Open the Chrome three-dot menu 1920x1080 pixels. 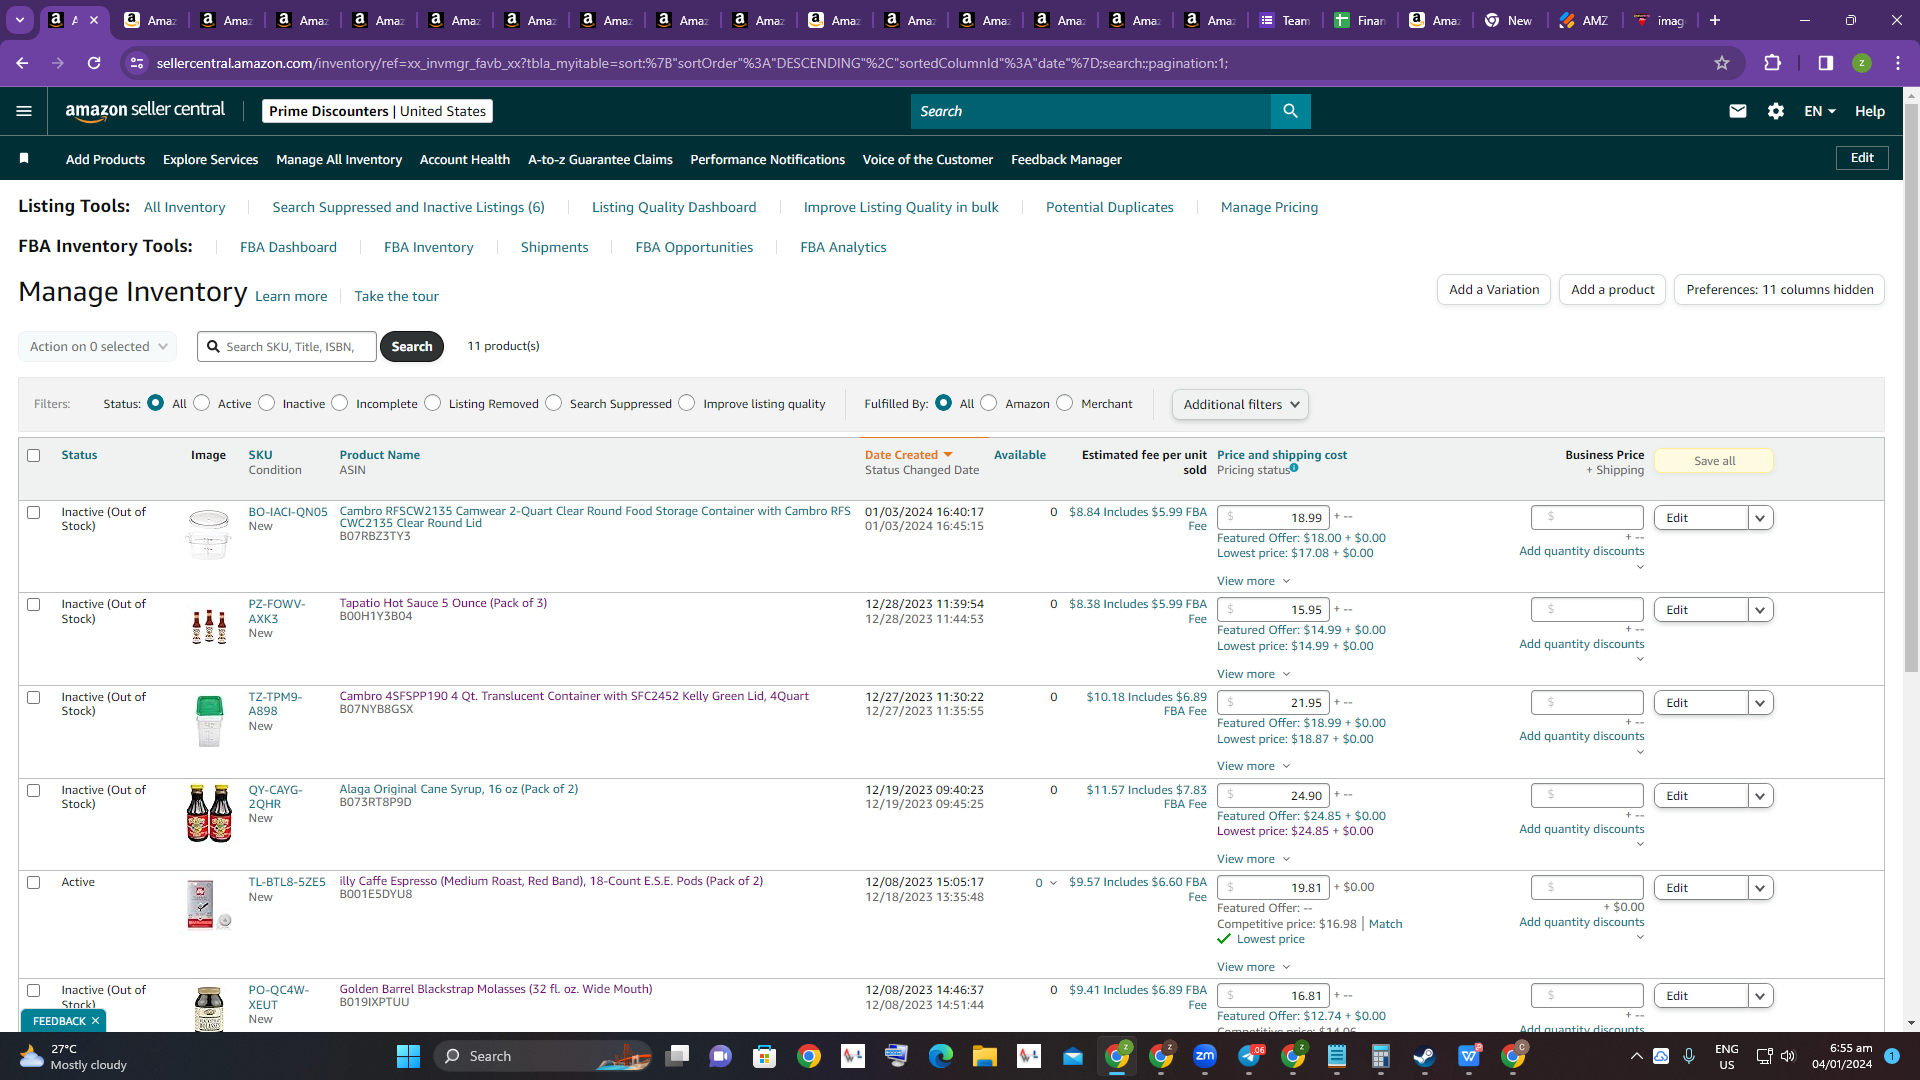pos(1898,63)
